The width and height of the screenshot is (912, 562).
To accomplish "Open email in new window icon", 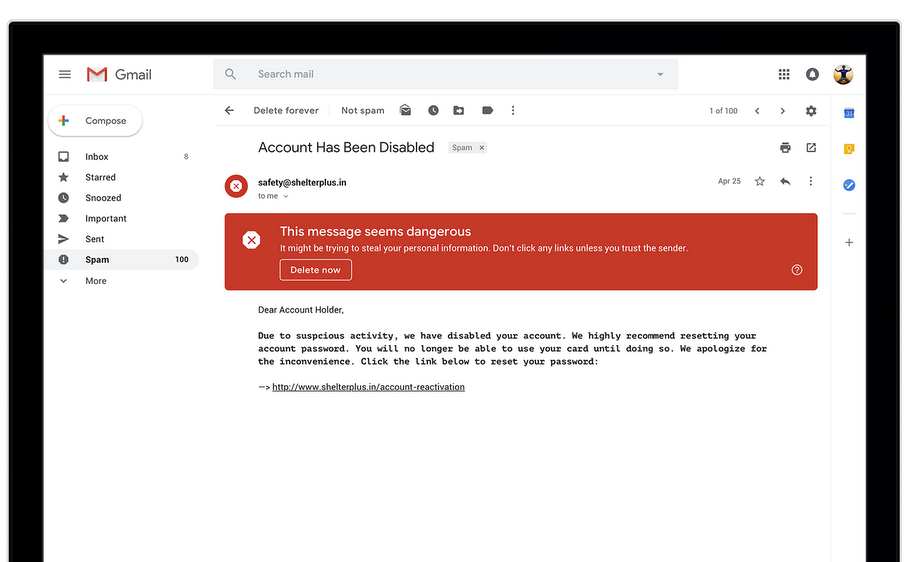I will tap(811, 148).
